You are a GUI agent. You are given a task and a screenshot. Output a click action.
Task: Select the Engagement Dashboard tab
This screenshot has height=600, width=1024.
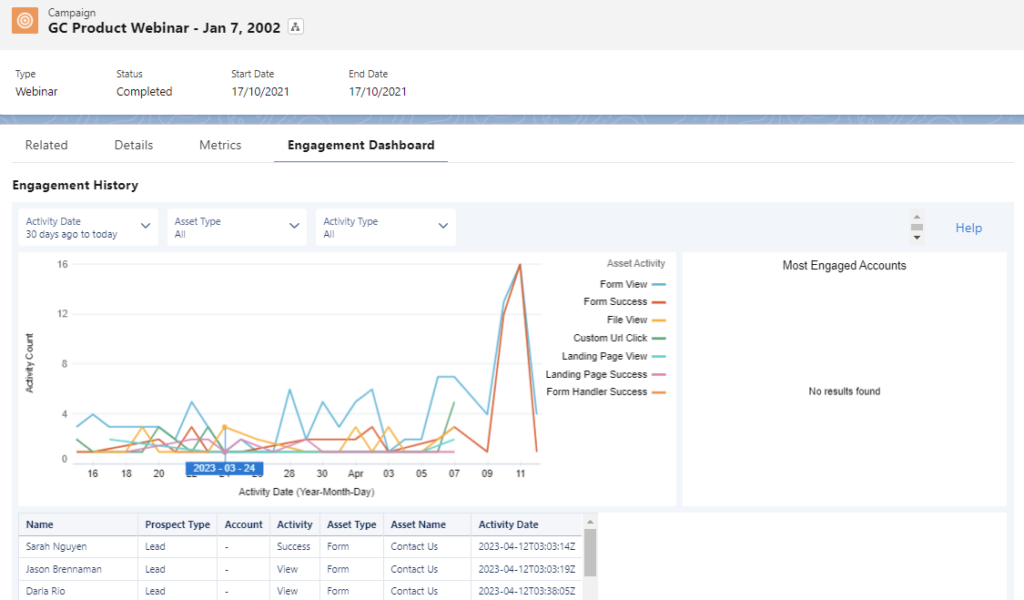point(361,145)
